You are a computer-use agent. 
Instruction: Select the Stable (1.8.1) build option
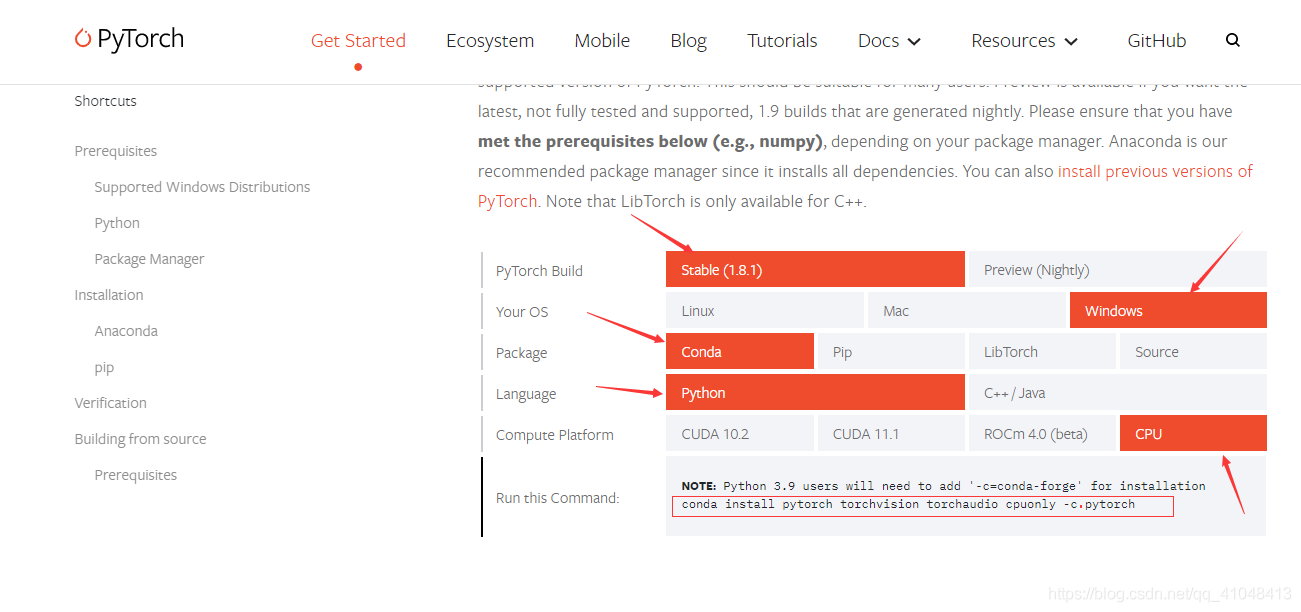tap(815, 270)
